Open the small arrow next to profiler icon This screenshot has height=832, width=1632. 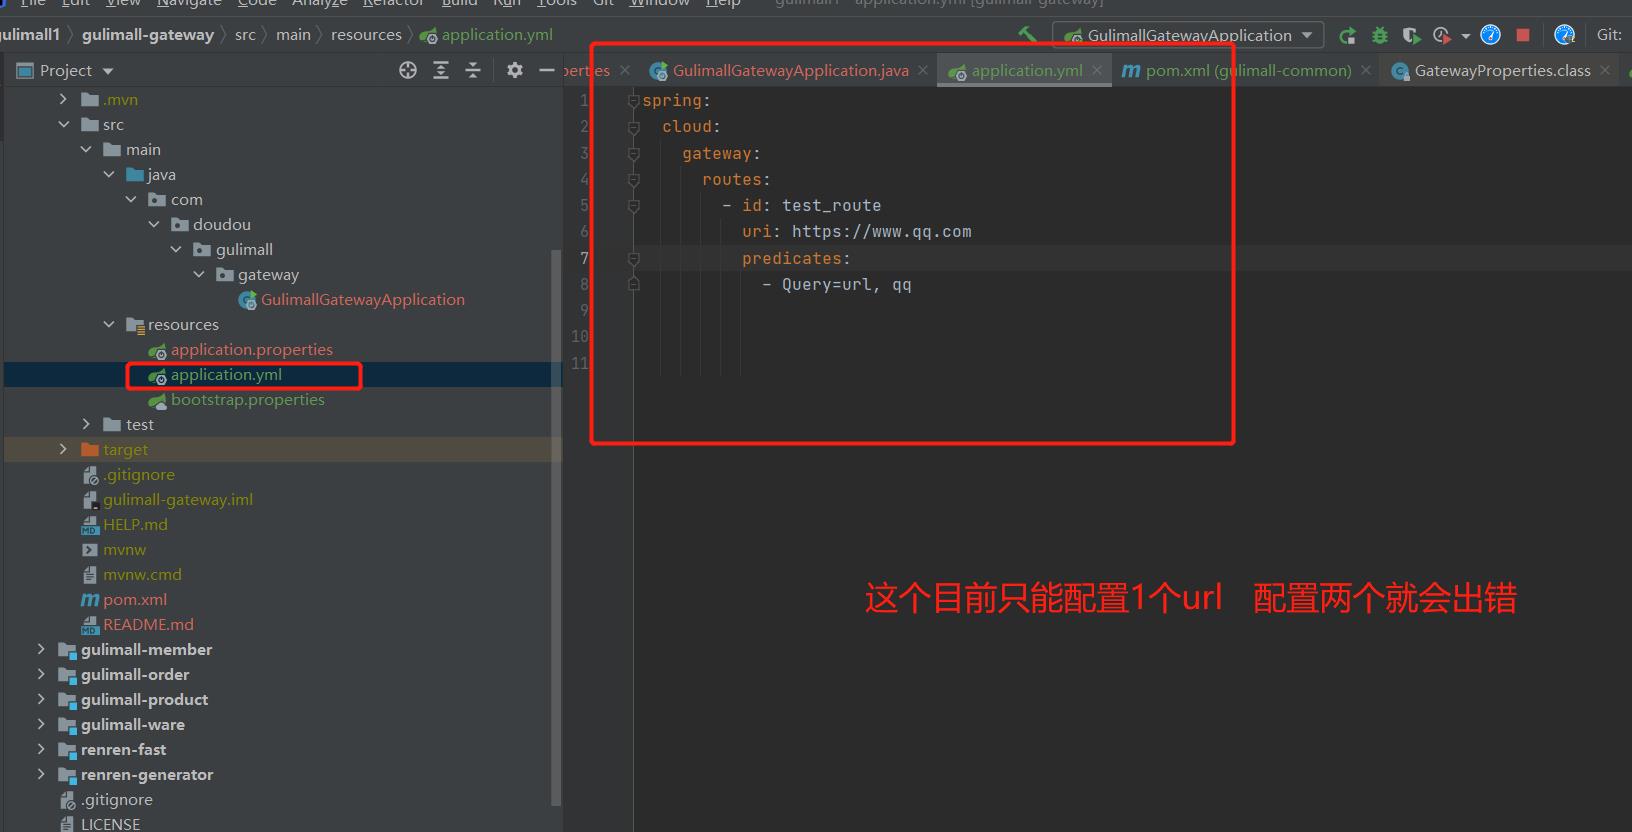[x=1465, y=36]
